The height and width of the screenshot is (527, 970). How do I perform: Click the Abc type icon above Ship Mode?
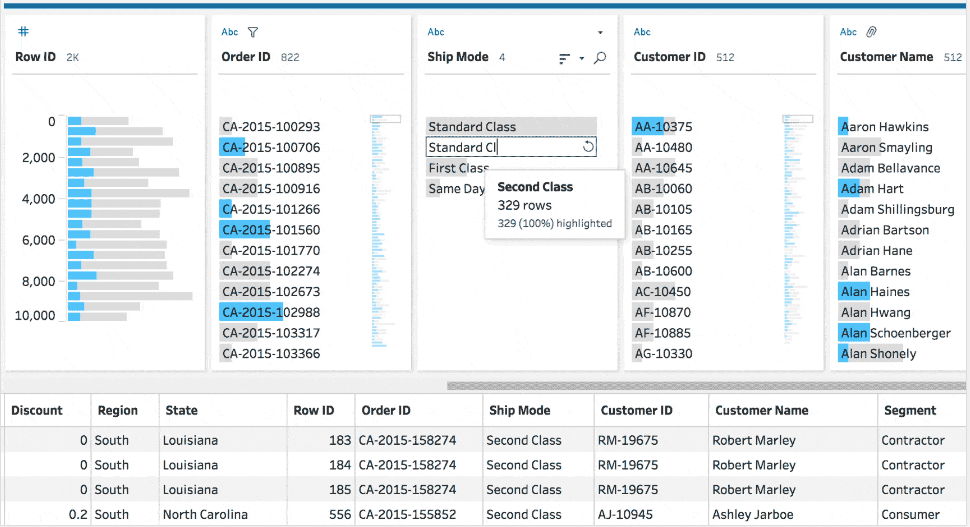(x=436, y=32)
